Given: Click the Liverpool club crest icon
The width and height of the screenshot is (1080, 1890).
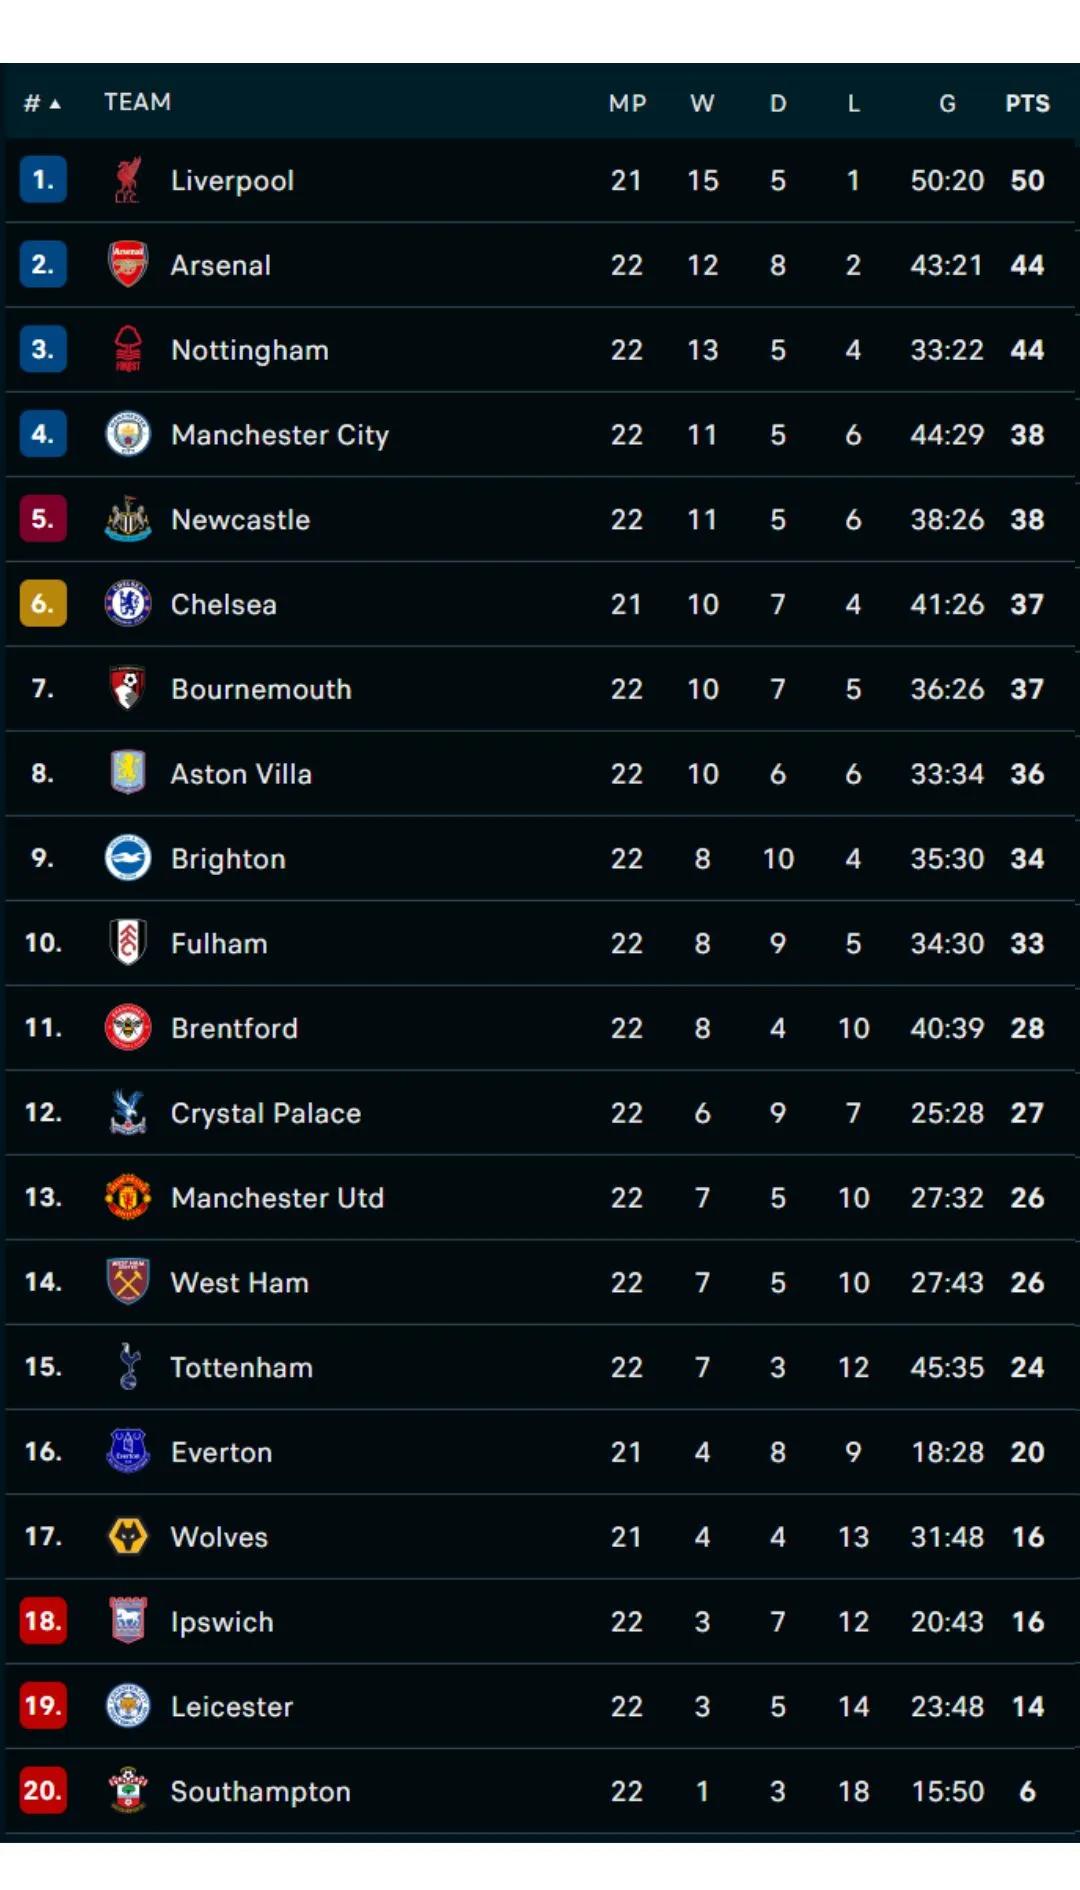Looking at the screenshot, I should [127, 180].
